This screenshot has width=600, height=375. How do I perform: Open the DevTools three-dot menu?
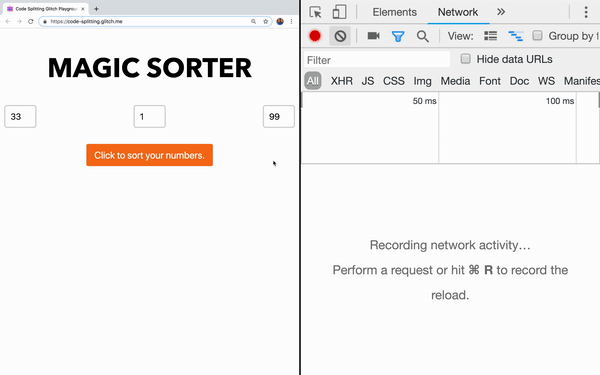[x=586, y=12]
